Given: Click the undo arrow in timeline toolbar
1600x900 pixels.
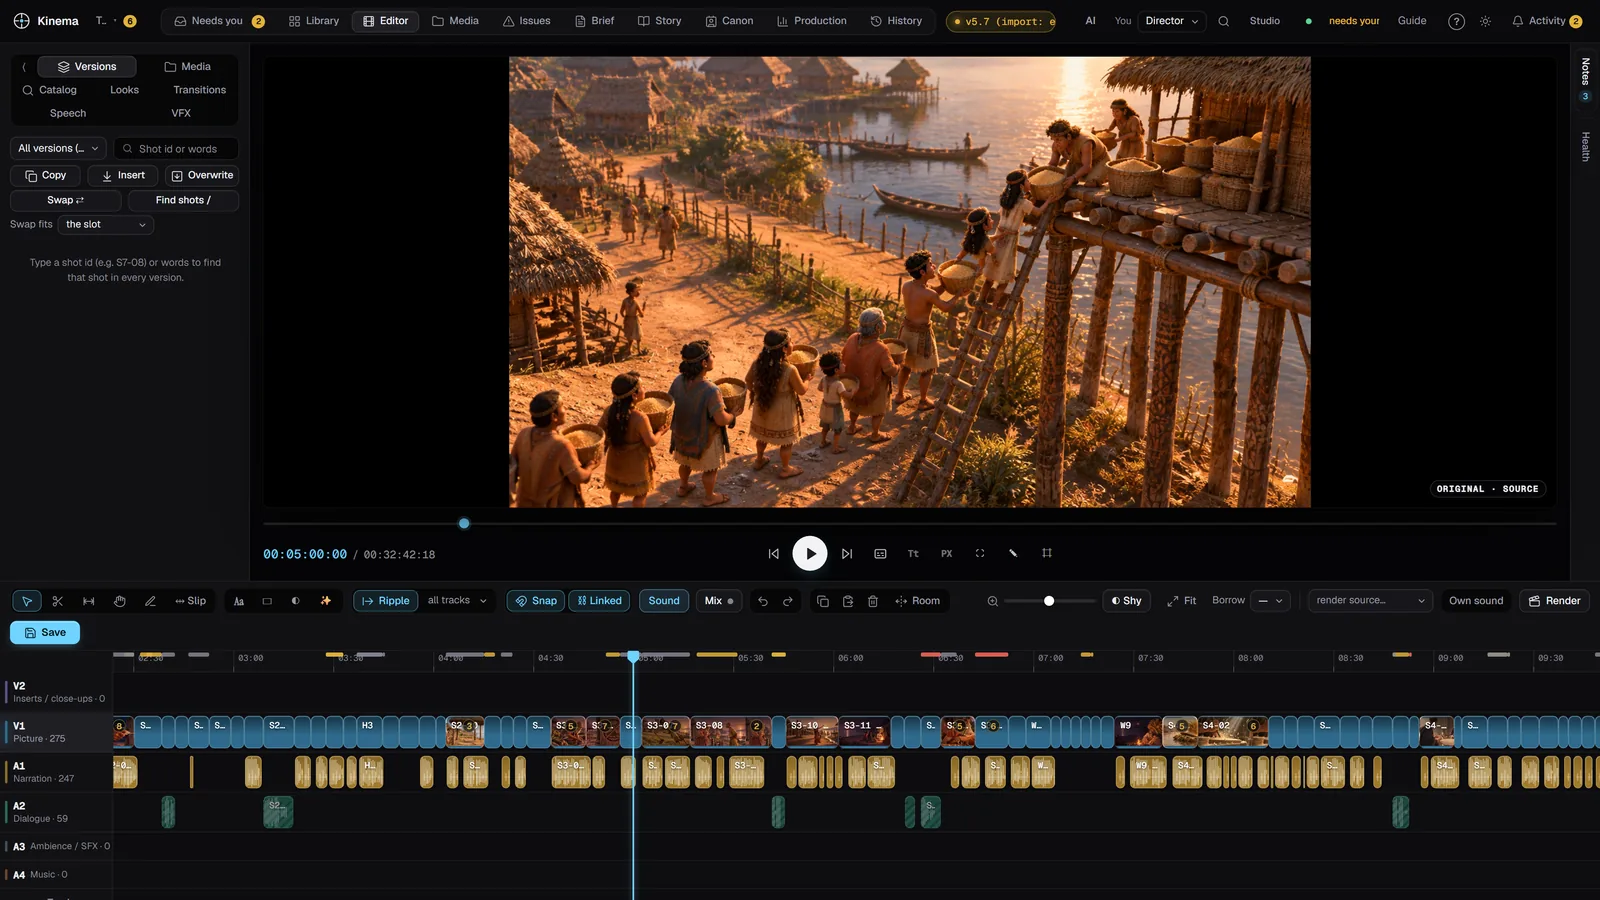Looking at the screenshot, I should click(x=763, y=601).
